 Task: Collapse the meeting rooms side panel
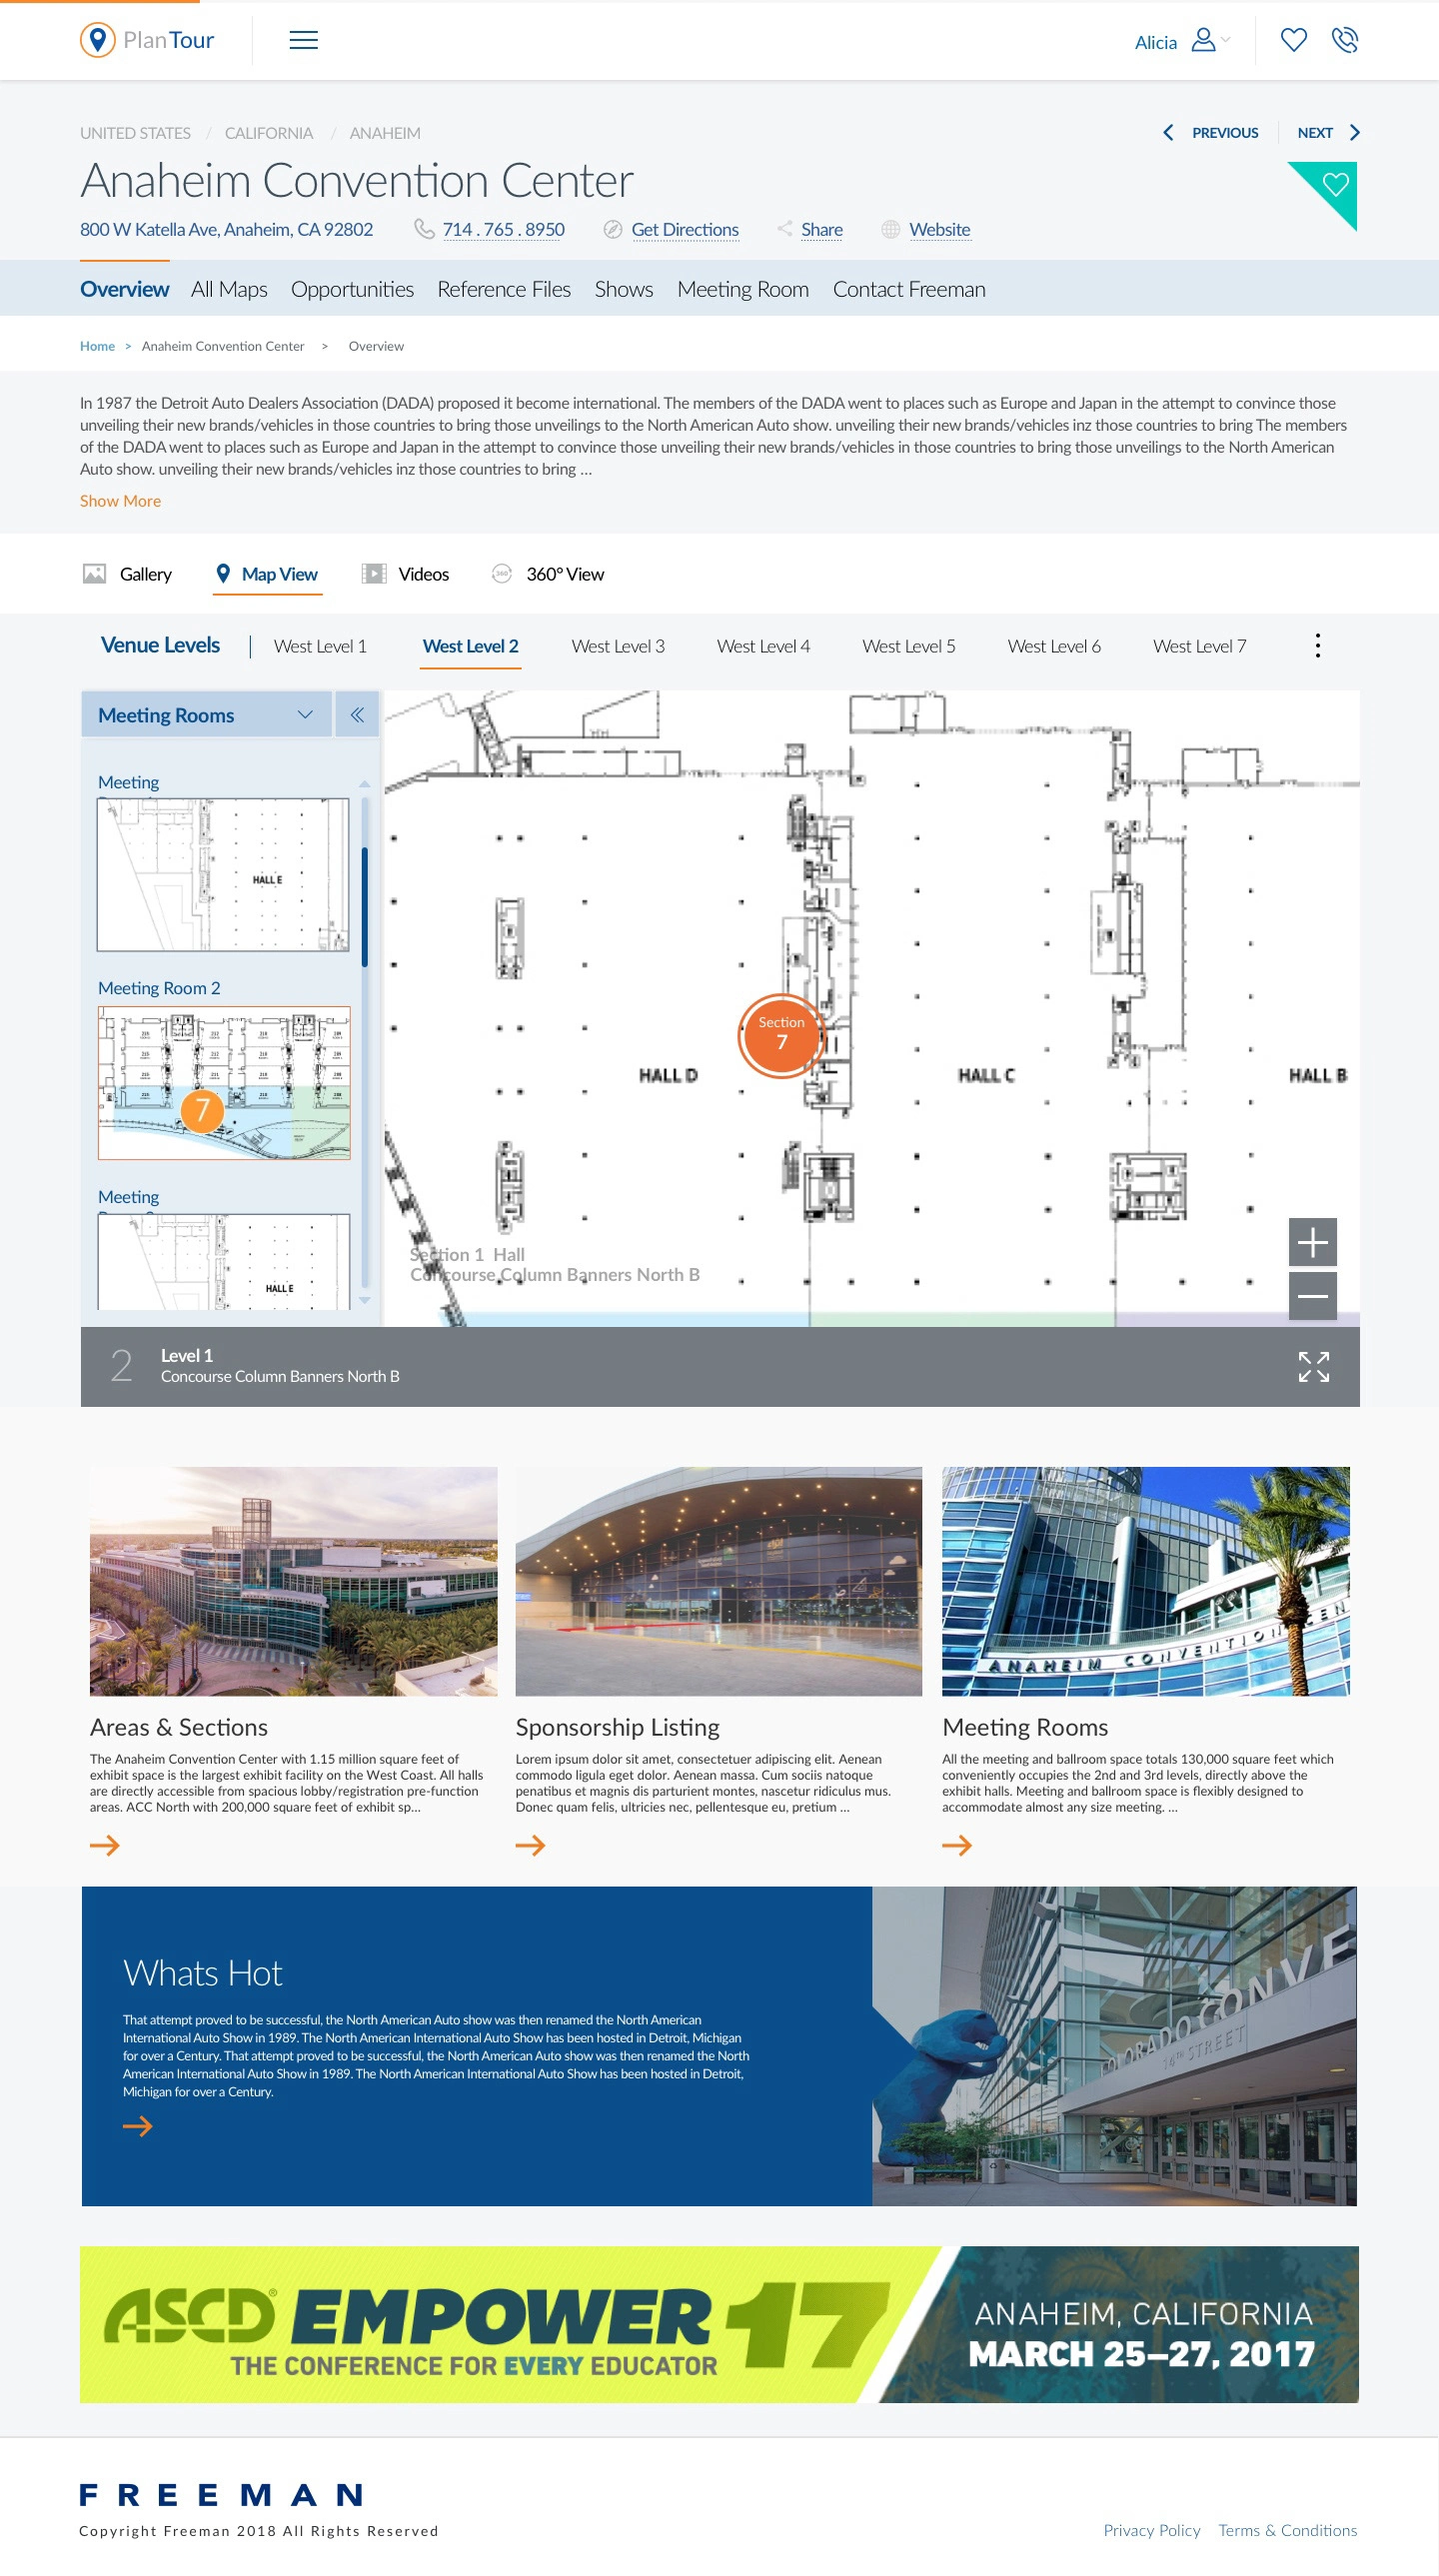[x=357, y=715]
